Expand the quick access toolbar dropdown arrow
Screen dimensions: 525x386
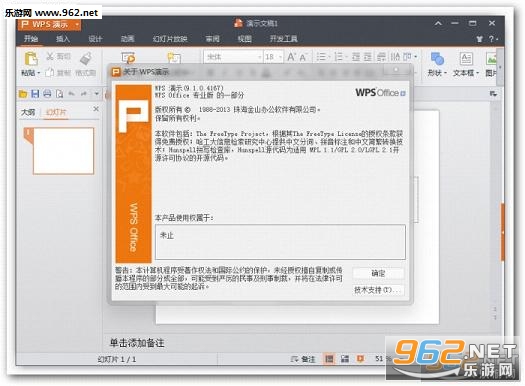point(96,94)
